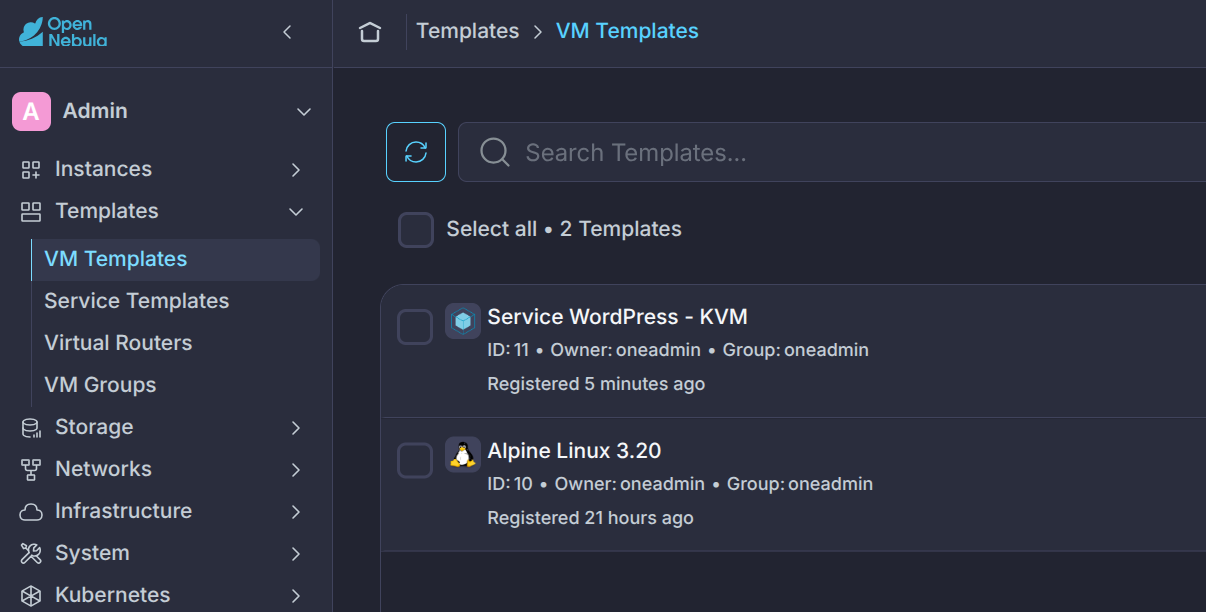Viewport: 1206px width, 612px height.
Task: Click the System wrench icon
Action: tap(31, 553)
